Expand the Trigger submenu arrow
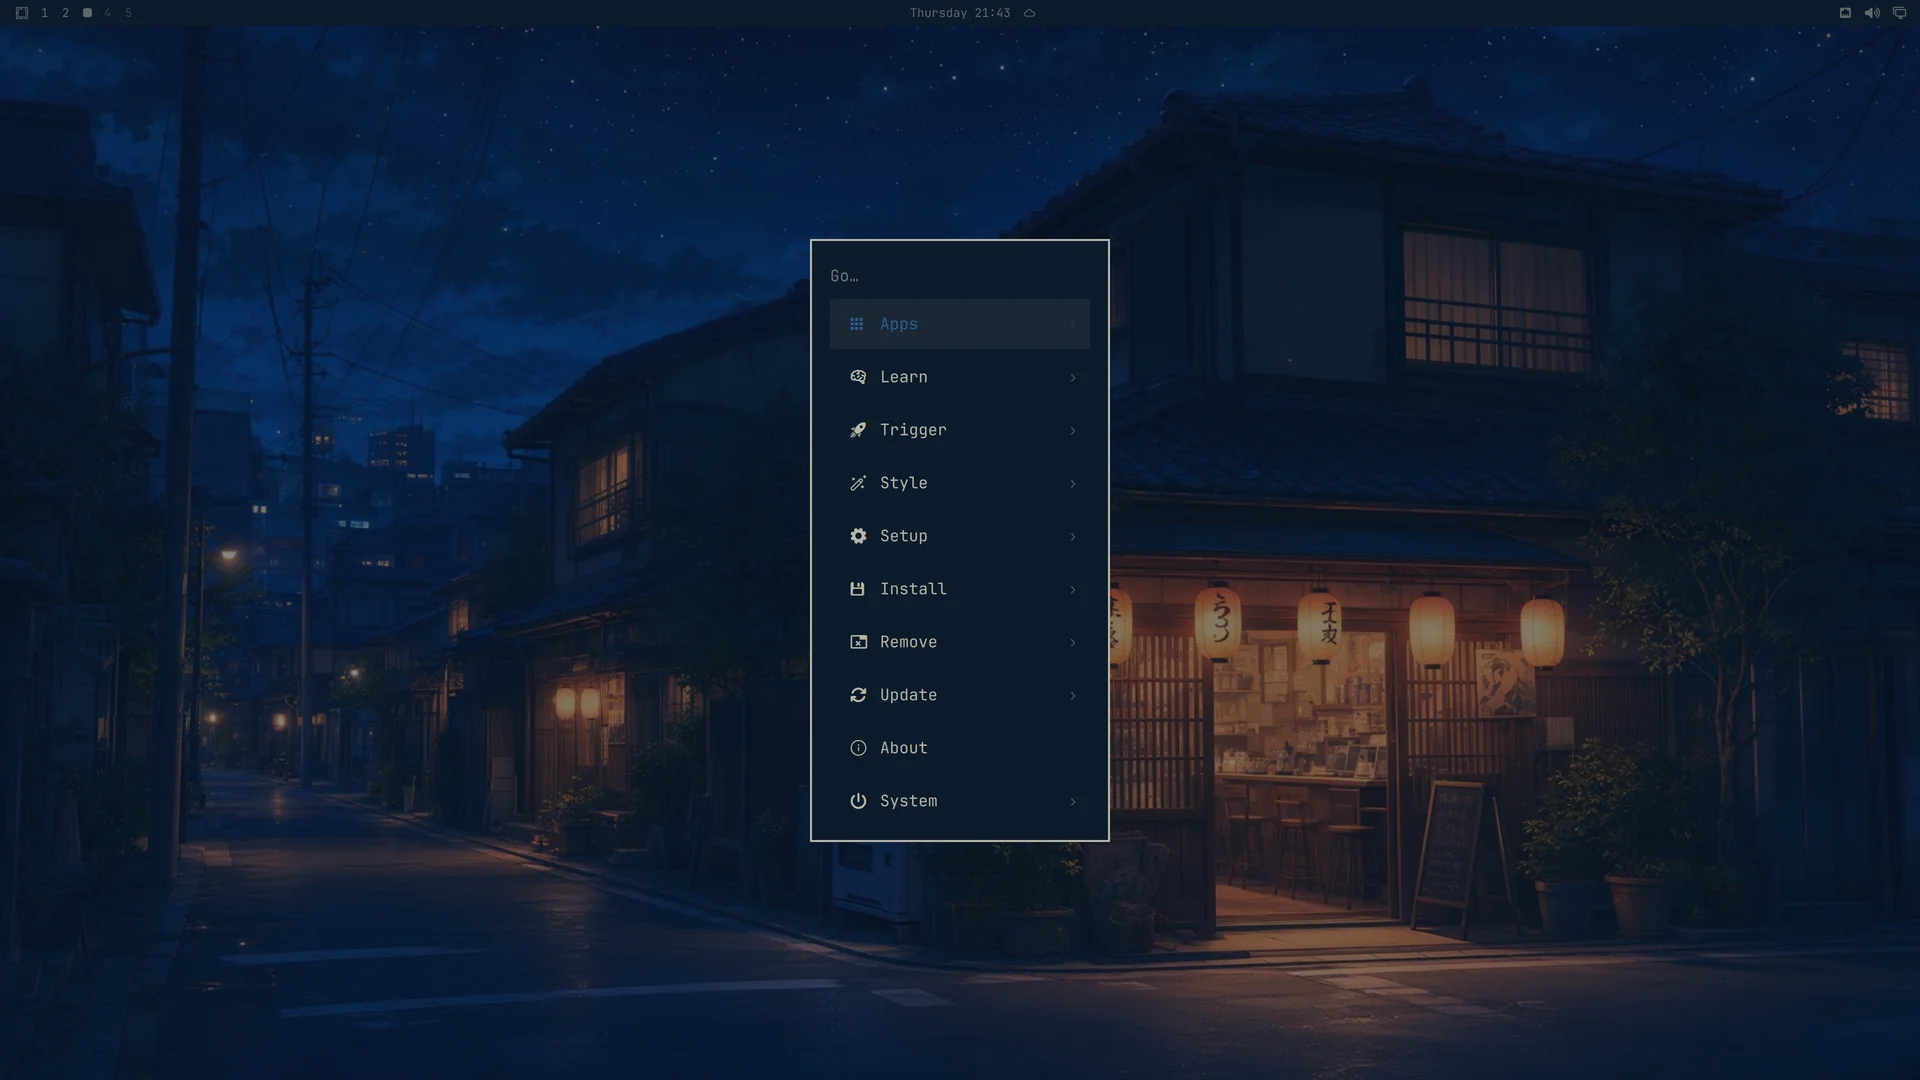This screenshot has height=1080, width=1920. 1073,430
